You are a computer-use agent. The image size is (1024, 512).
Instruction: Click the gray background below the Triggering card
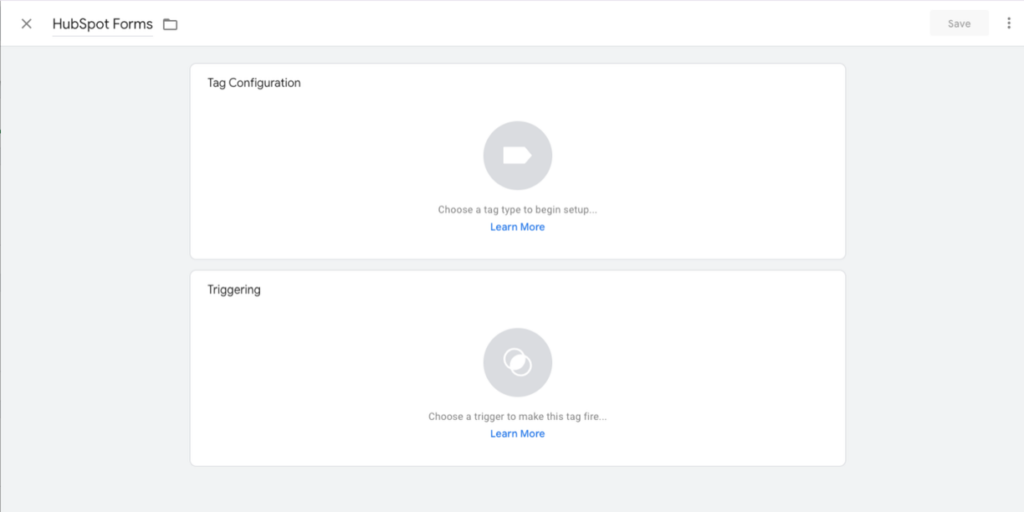(x=517, y=490)
